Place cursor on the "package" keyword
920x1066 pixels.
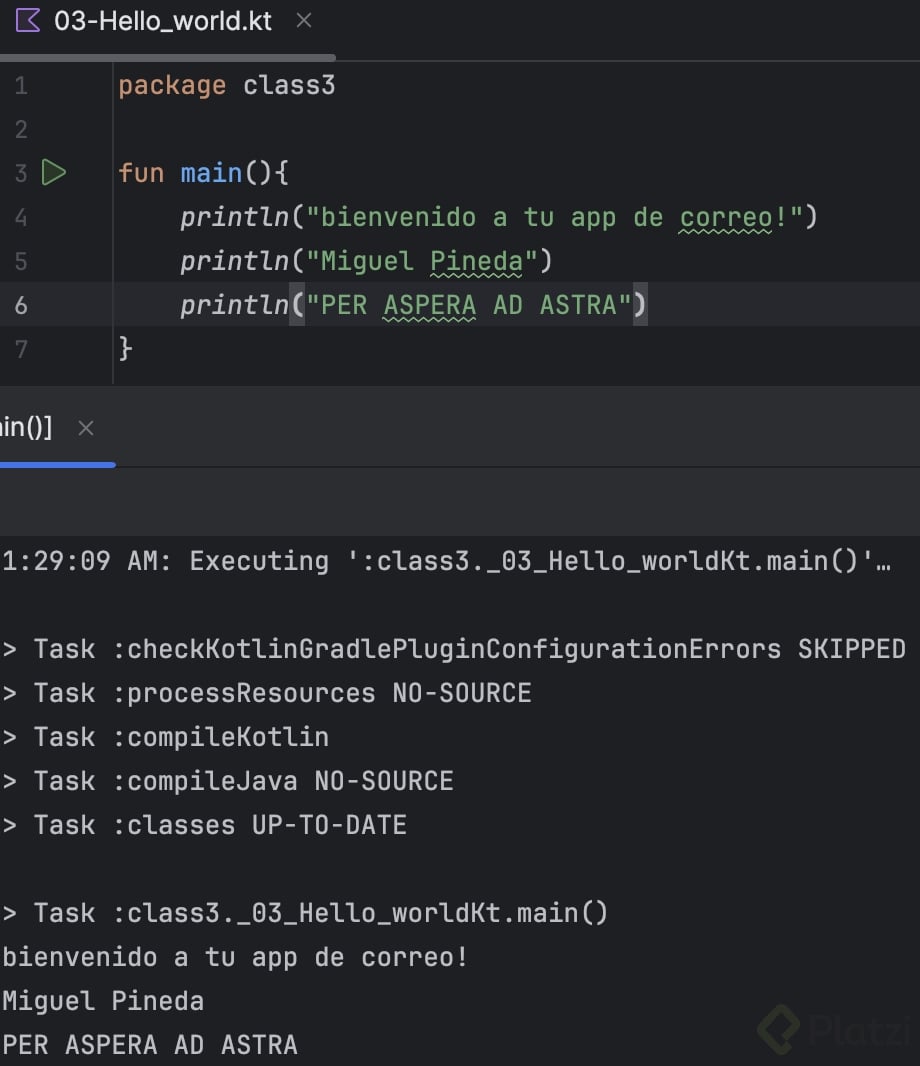tap(172, 86)
